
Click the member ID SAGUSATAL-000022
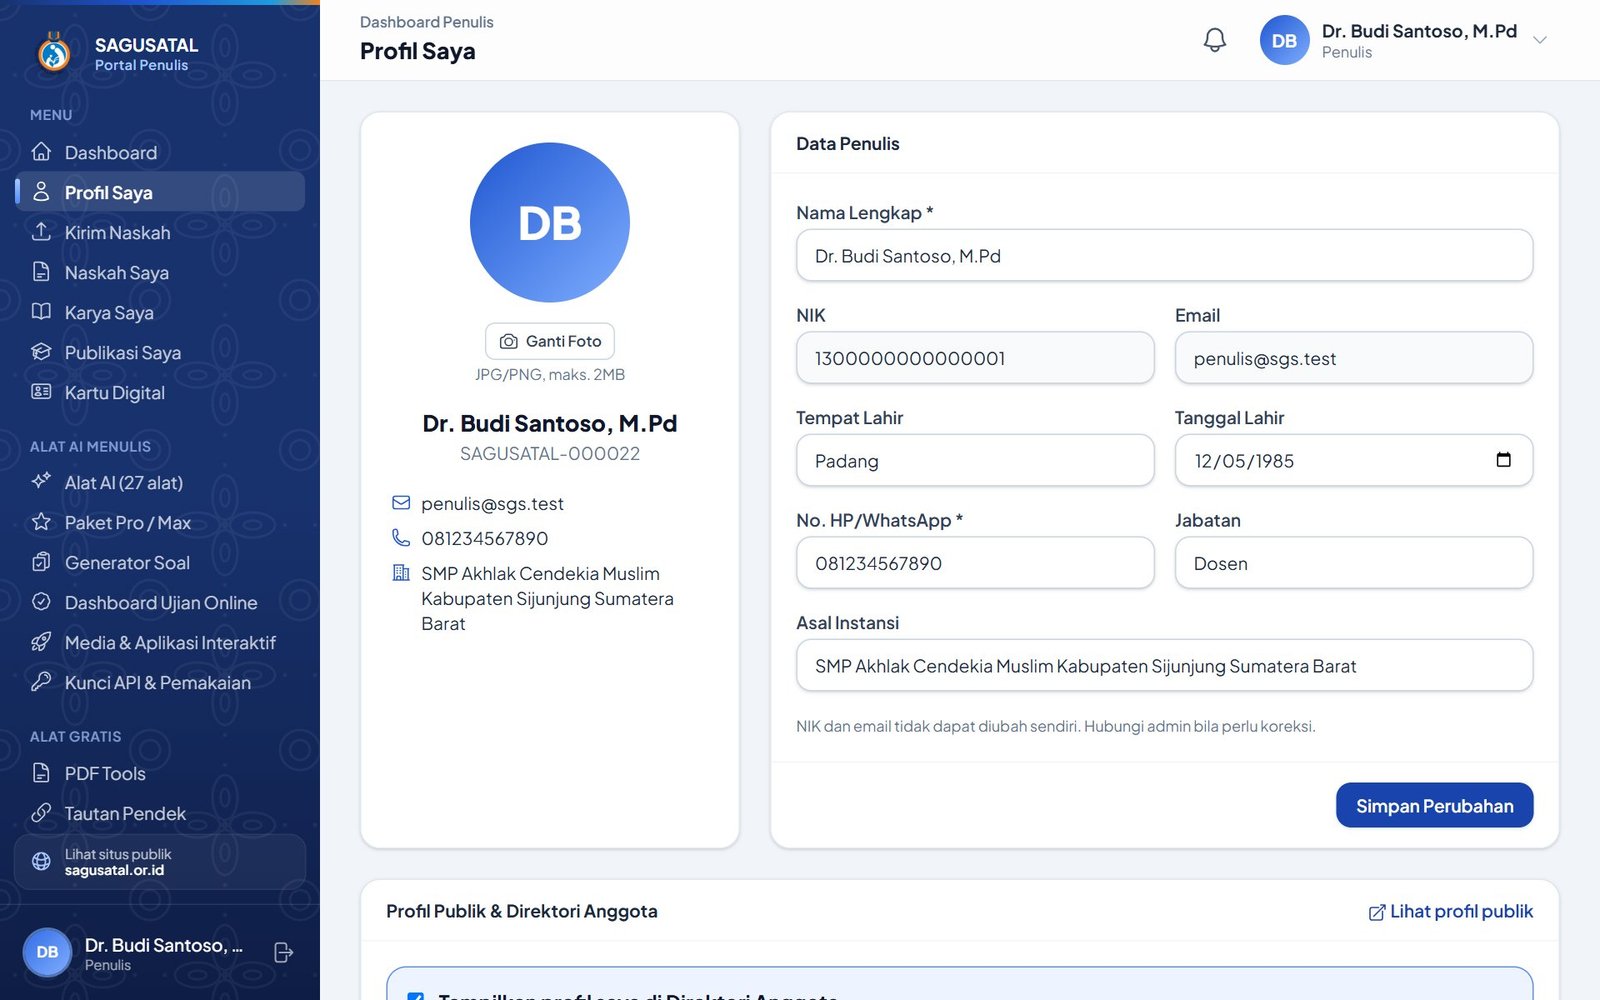[550, 454]
